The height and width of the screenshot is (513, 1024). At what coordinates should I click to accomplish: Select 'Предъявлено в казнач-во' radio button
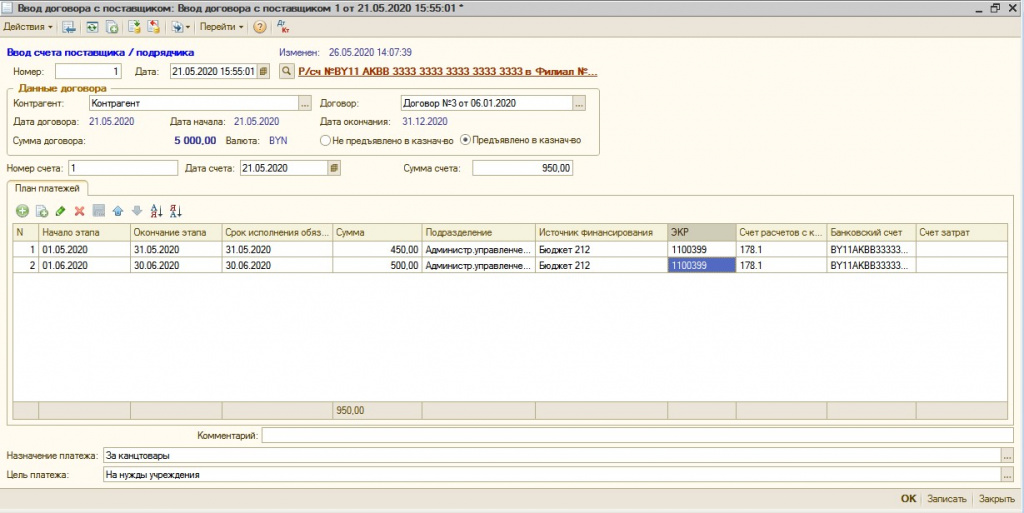tap(465, 140)
